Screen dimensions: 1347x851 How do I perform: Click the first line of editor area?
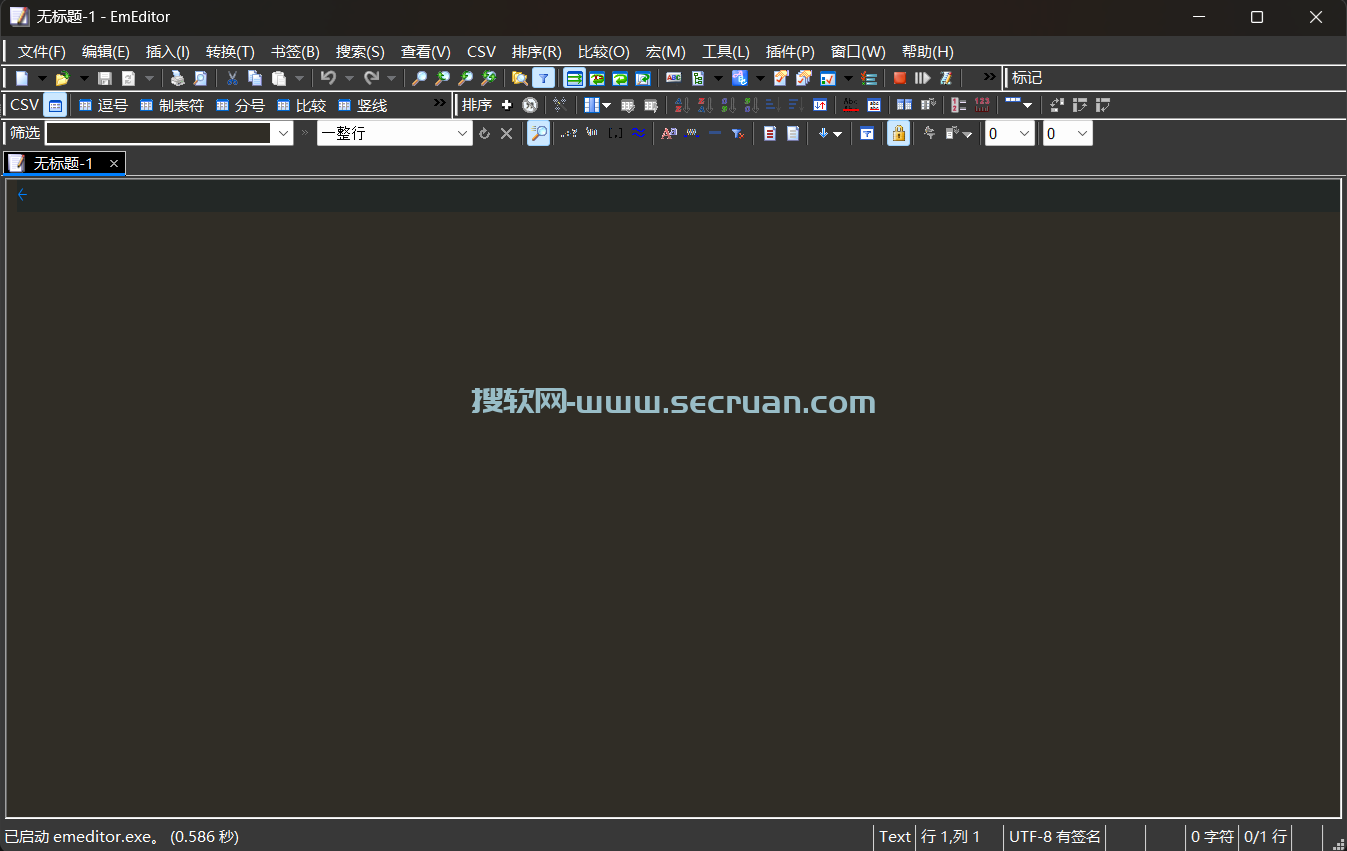coord(678,195)
